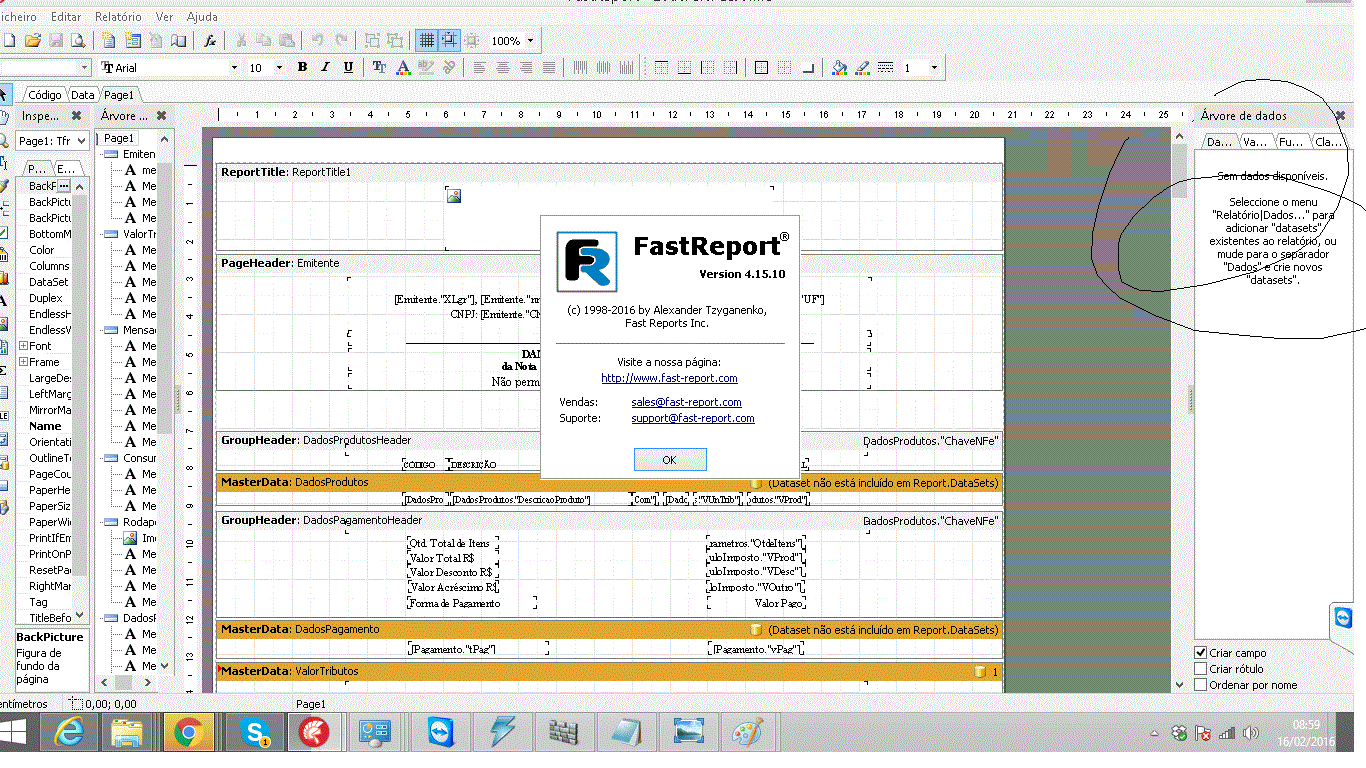Close the Árvore de dados panel
This screenshot has width=1366, height=768.
(x=1341, y=116)
